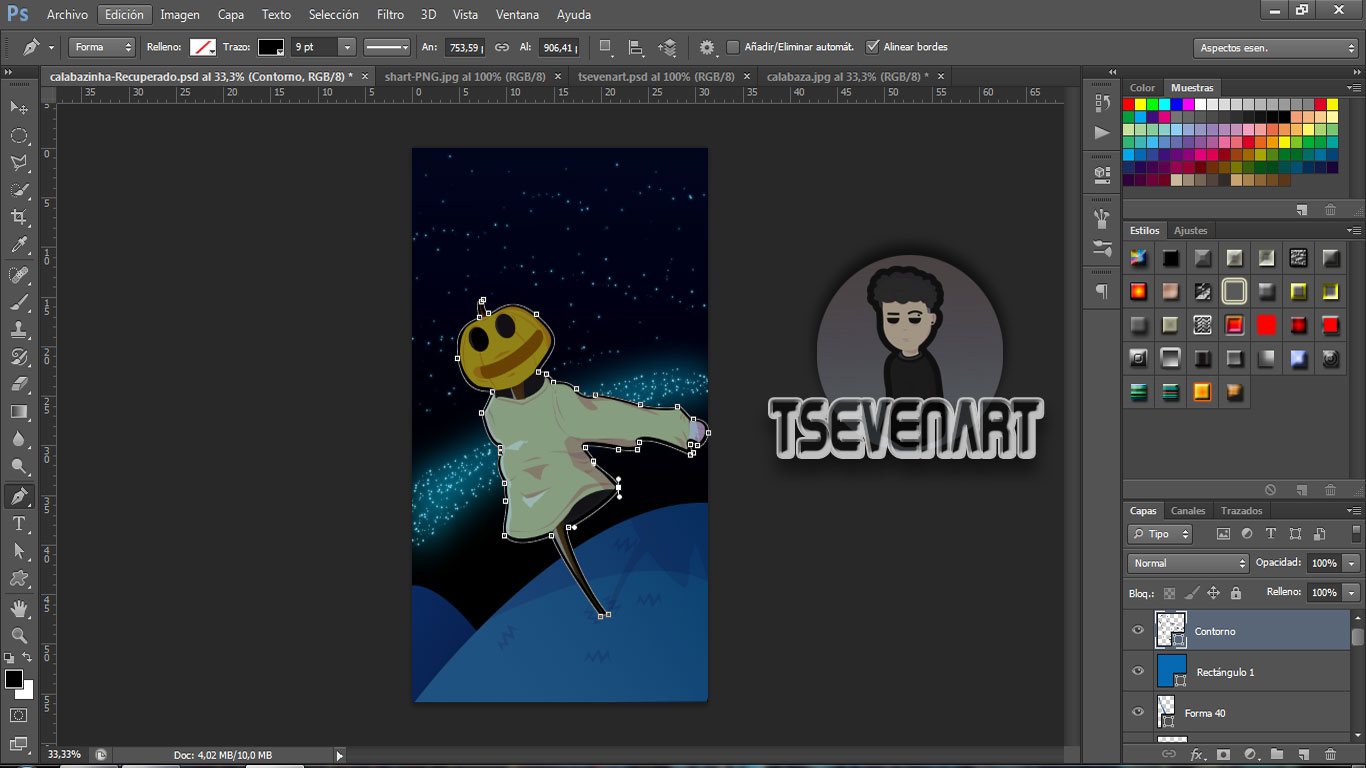Open layer styles fx button
This screenshot has height=768, width=1366.
click(x=1196, y=754)
